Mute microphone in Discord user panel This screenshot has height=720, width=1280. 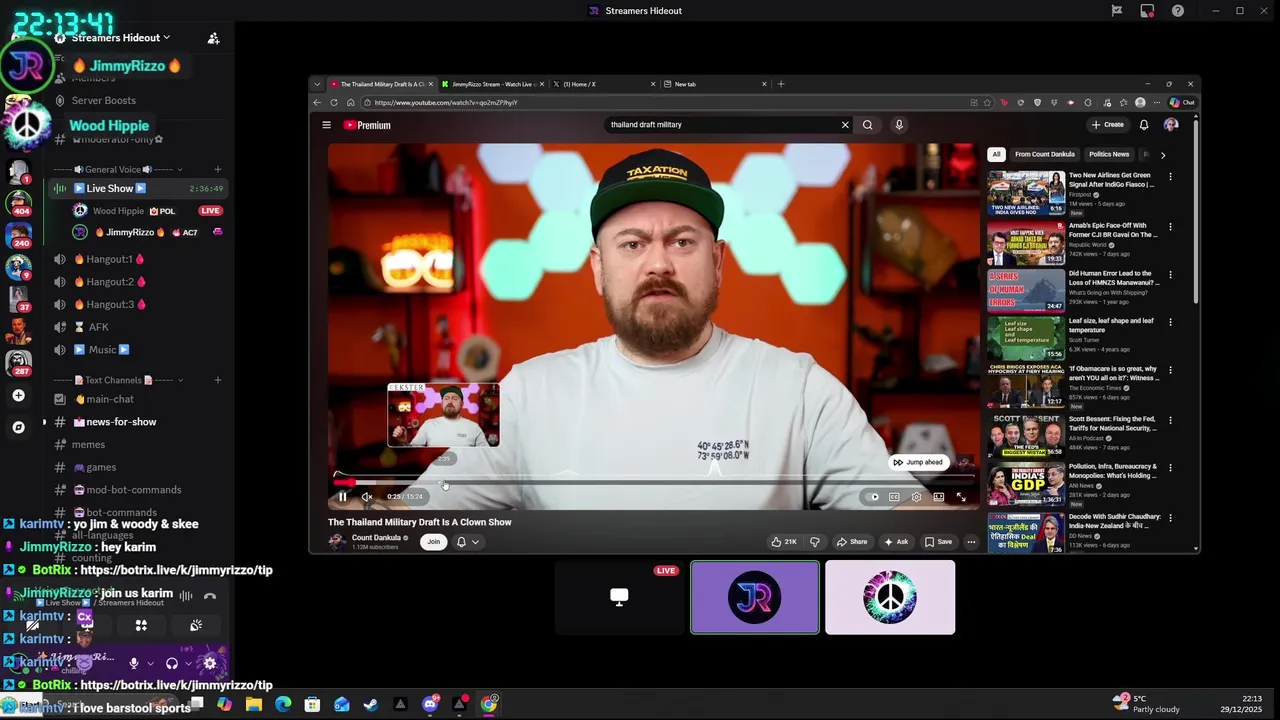pos(133,663)
